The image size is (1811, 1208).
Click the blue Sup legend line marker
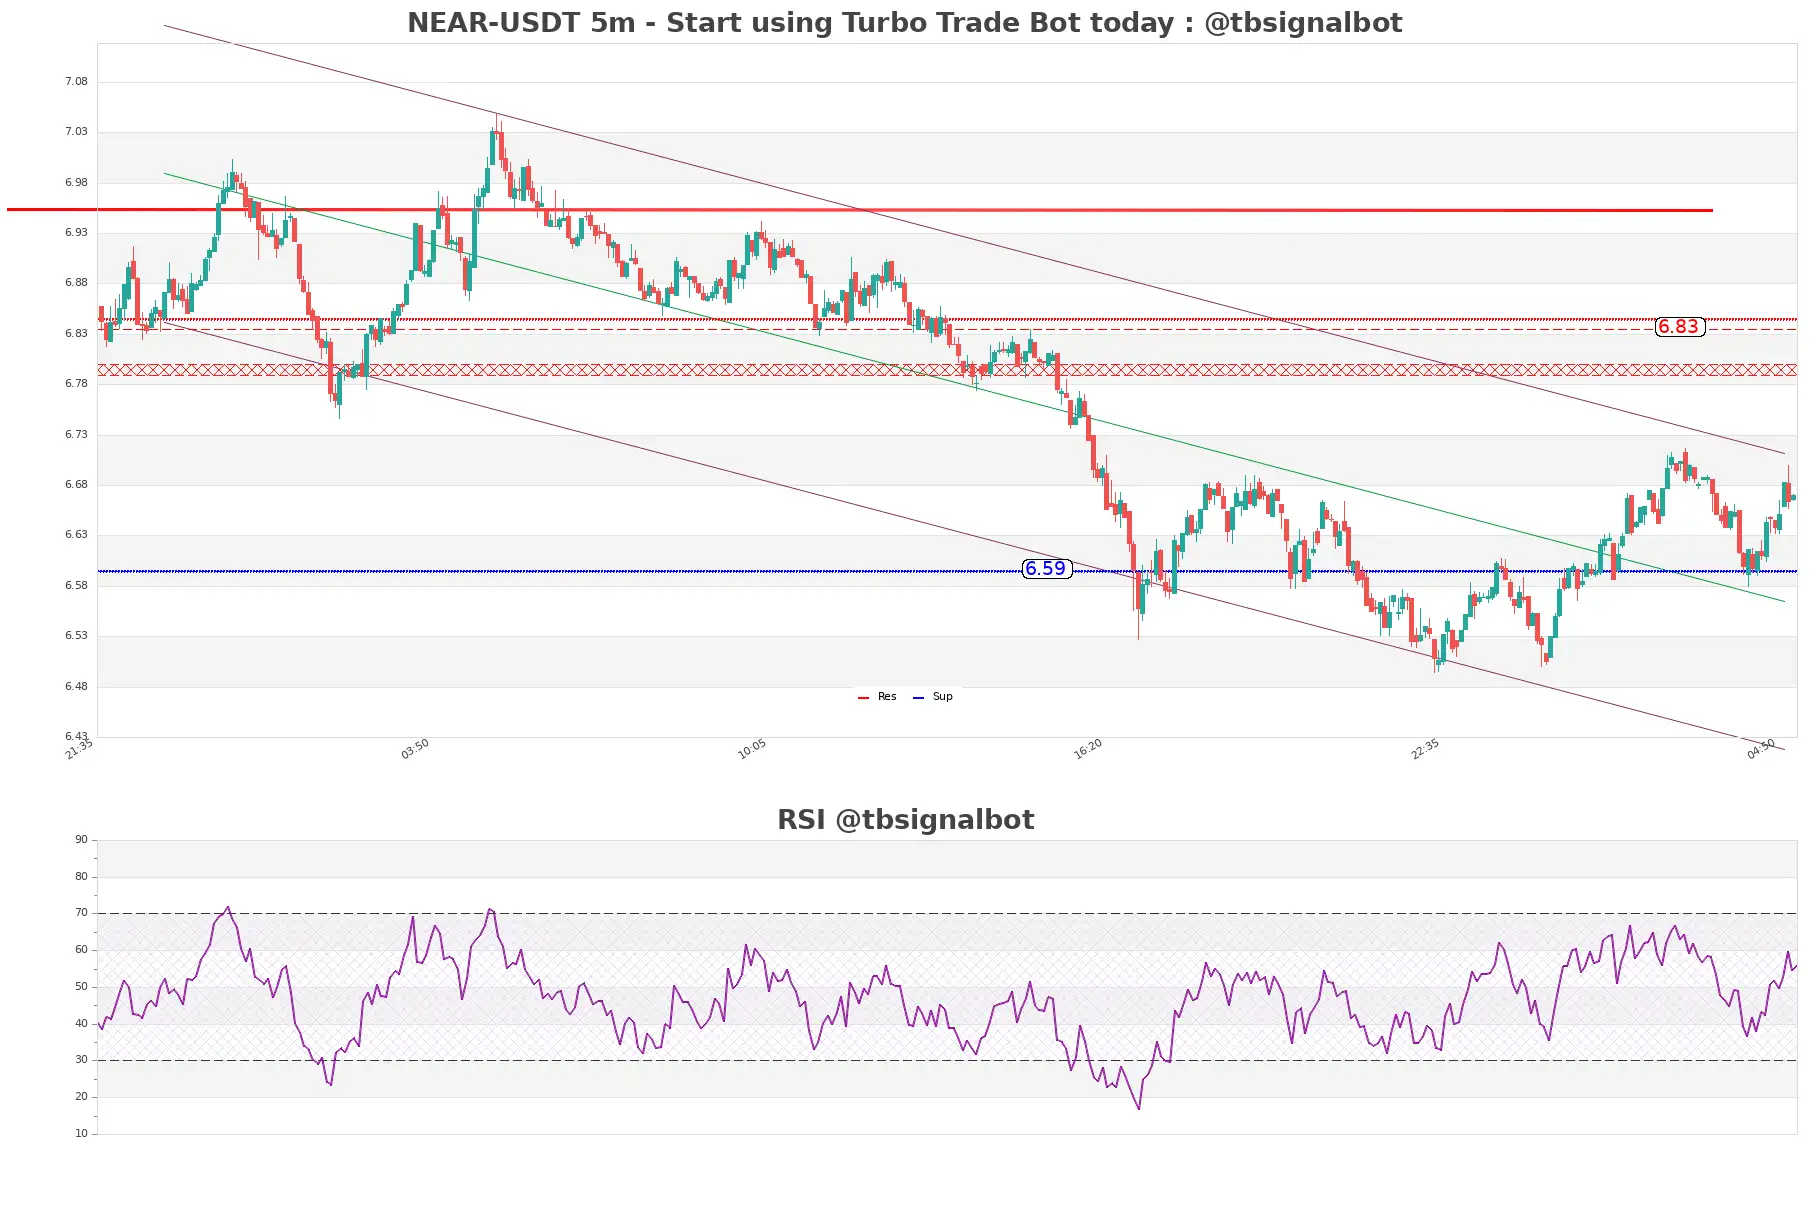pyautogui.click(x=918, y=698)
